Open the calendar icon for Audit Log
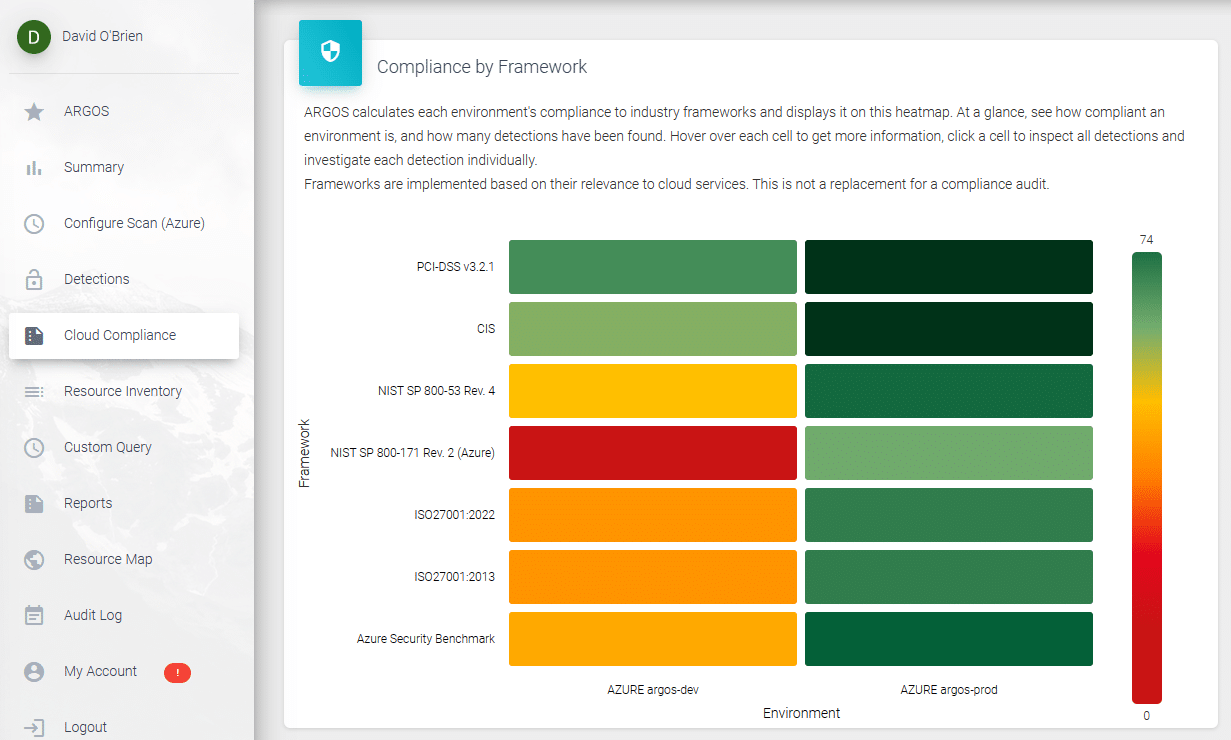 31,615
